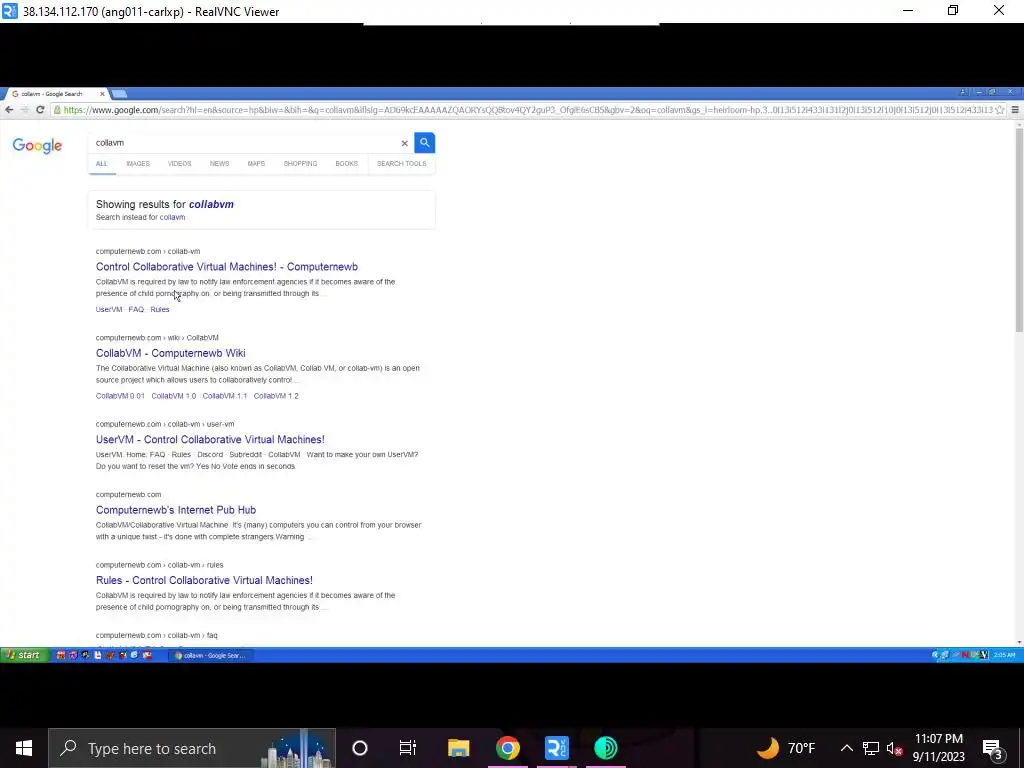
Task: Click the RealVNC Viewer title bar icon
Action: pyautogui.click(x=9, y=11)
